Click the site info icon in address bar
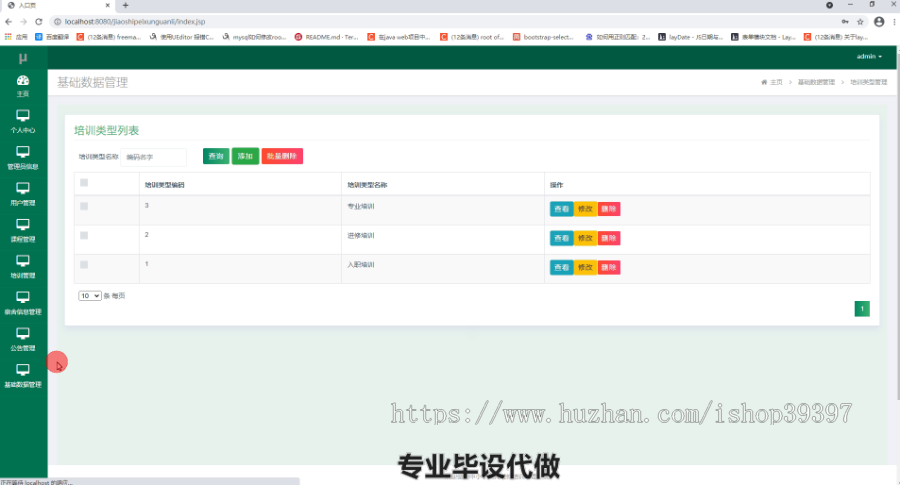This screenshot has height=485, width=900. [57, 22]
